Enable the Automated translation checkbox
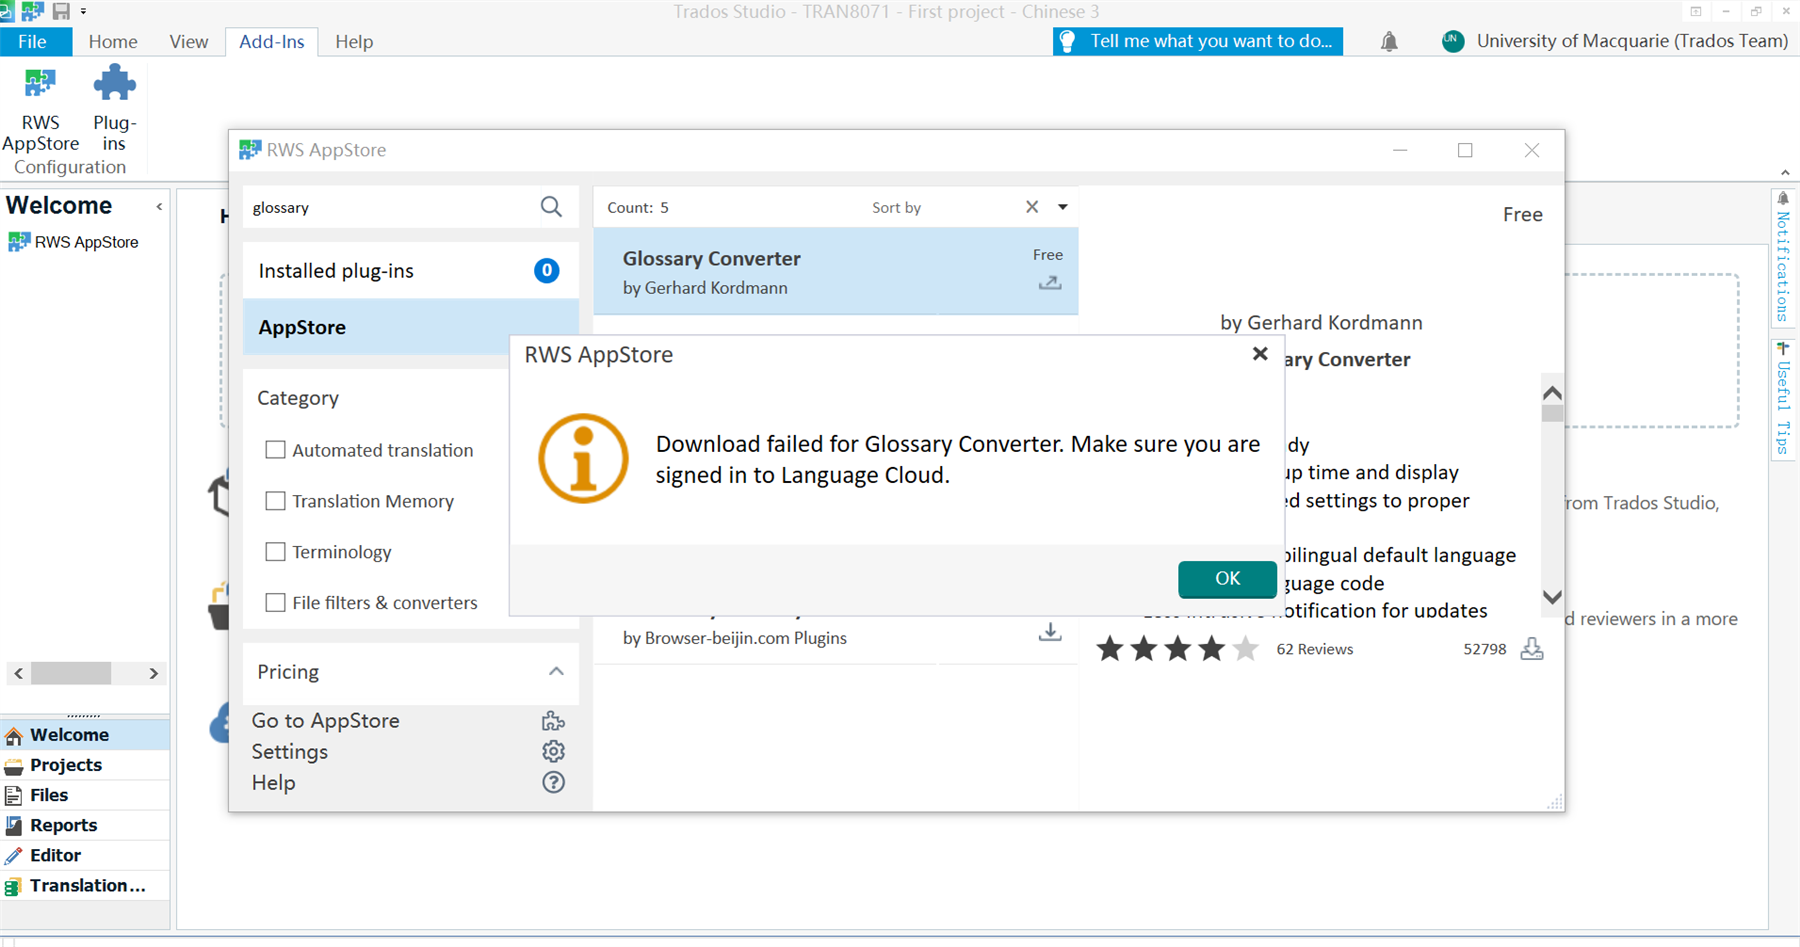 tap(275, 450)
